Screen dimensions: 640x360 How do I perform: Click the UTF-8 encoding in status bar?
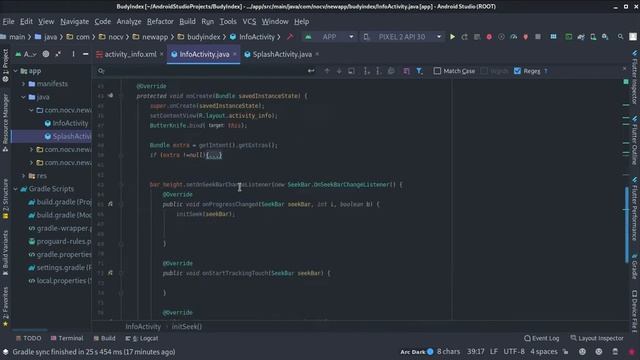point(514,352)
